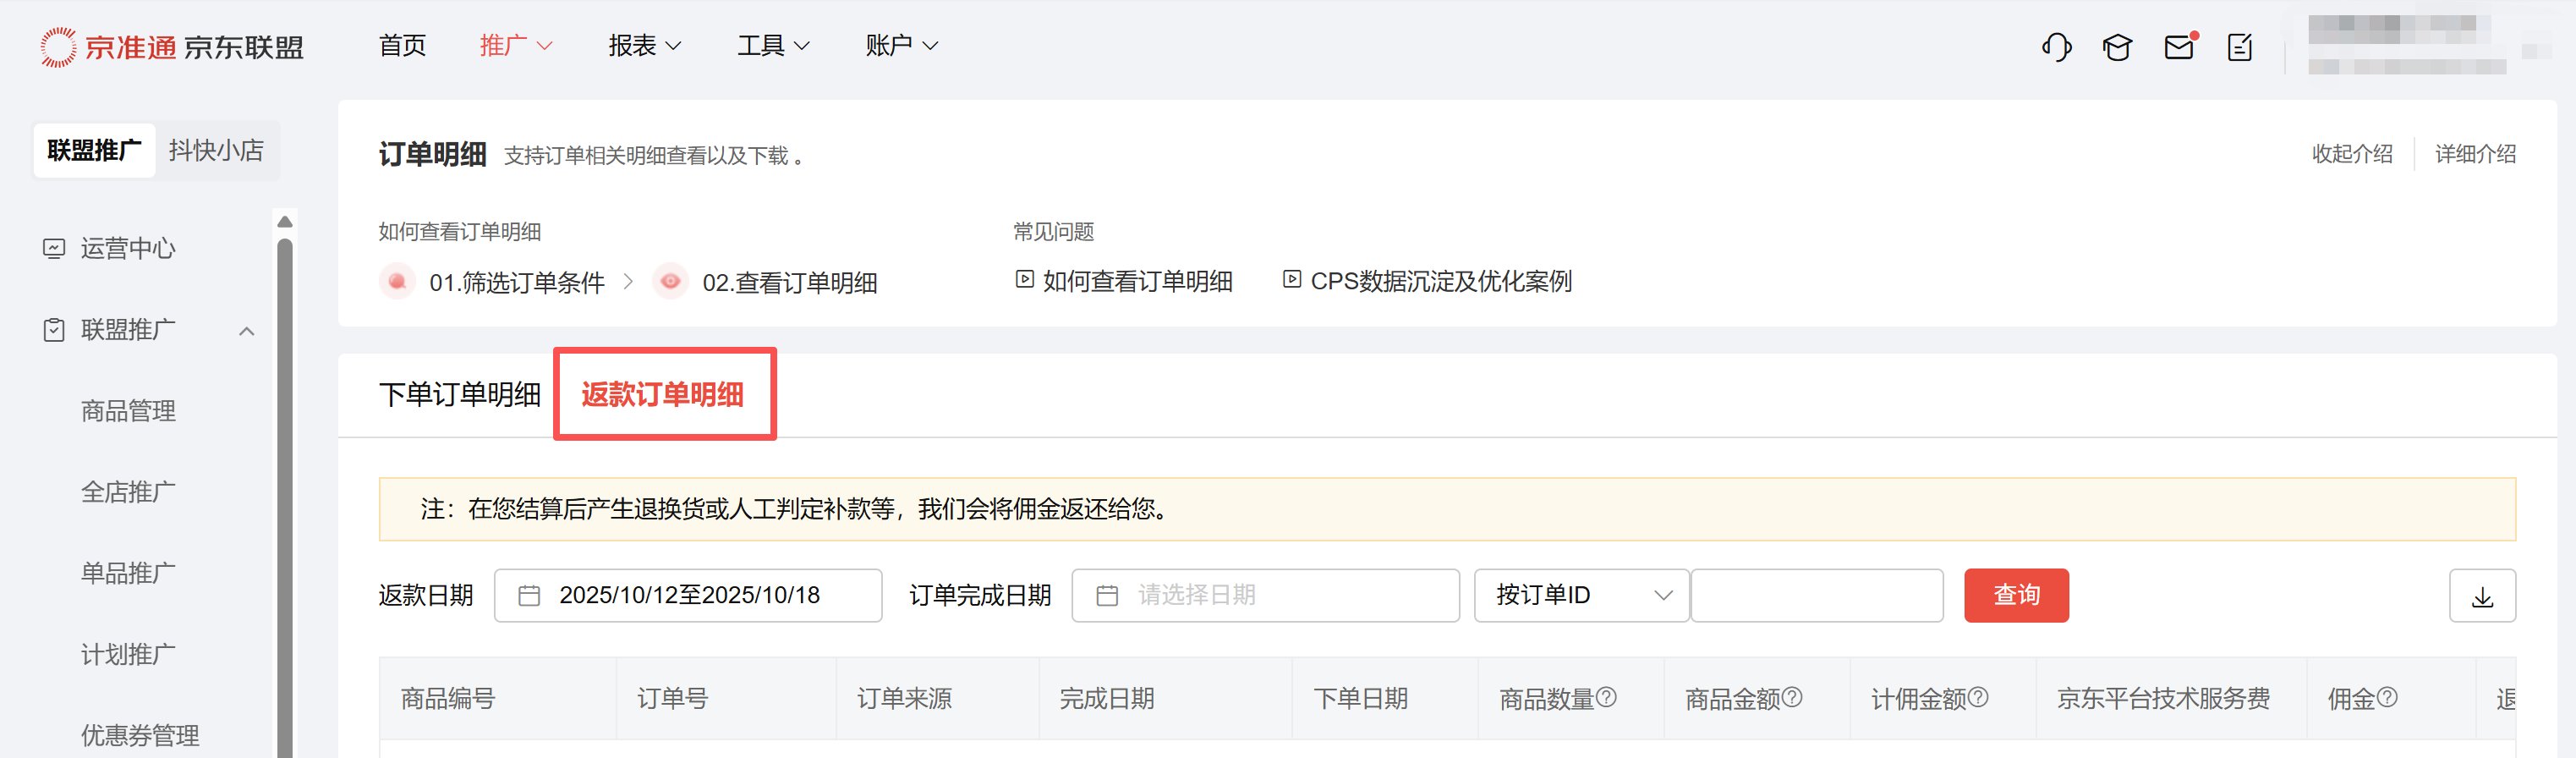Switch to 下单订单明细 tab

pyautogui.click(x=460, y=394)
